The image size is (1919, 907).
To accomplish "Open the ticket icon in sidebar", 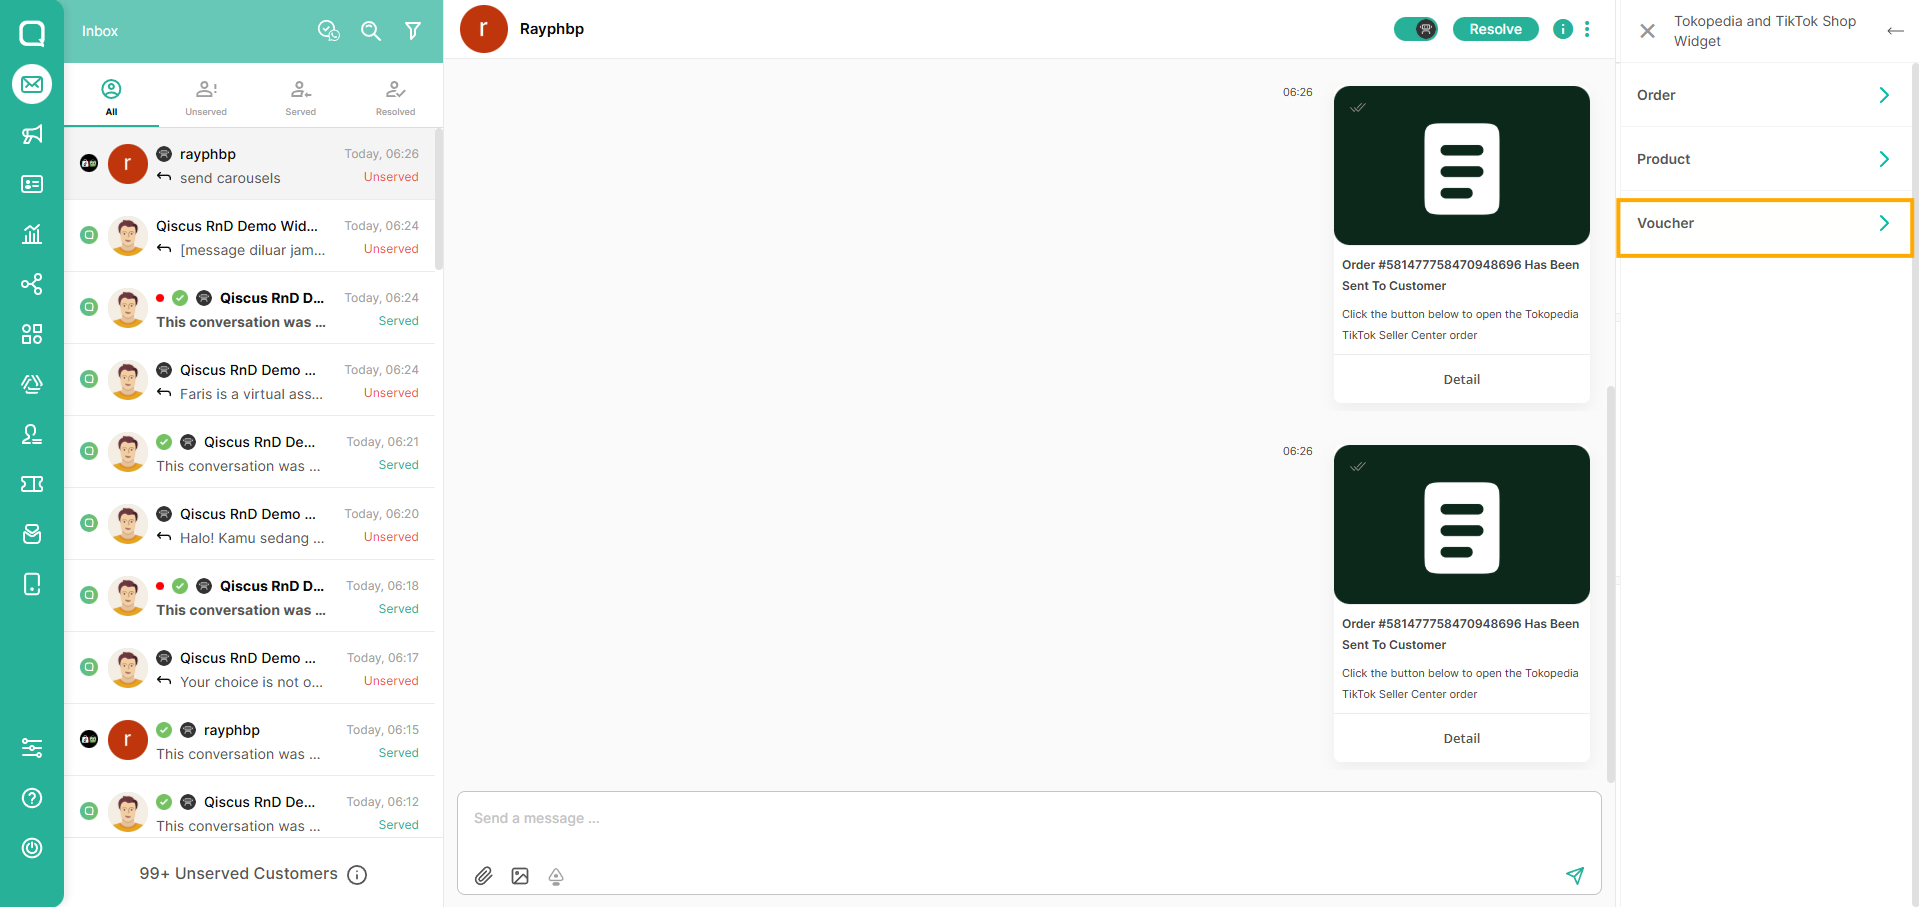I will (x=32, y=484).
